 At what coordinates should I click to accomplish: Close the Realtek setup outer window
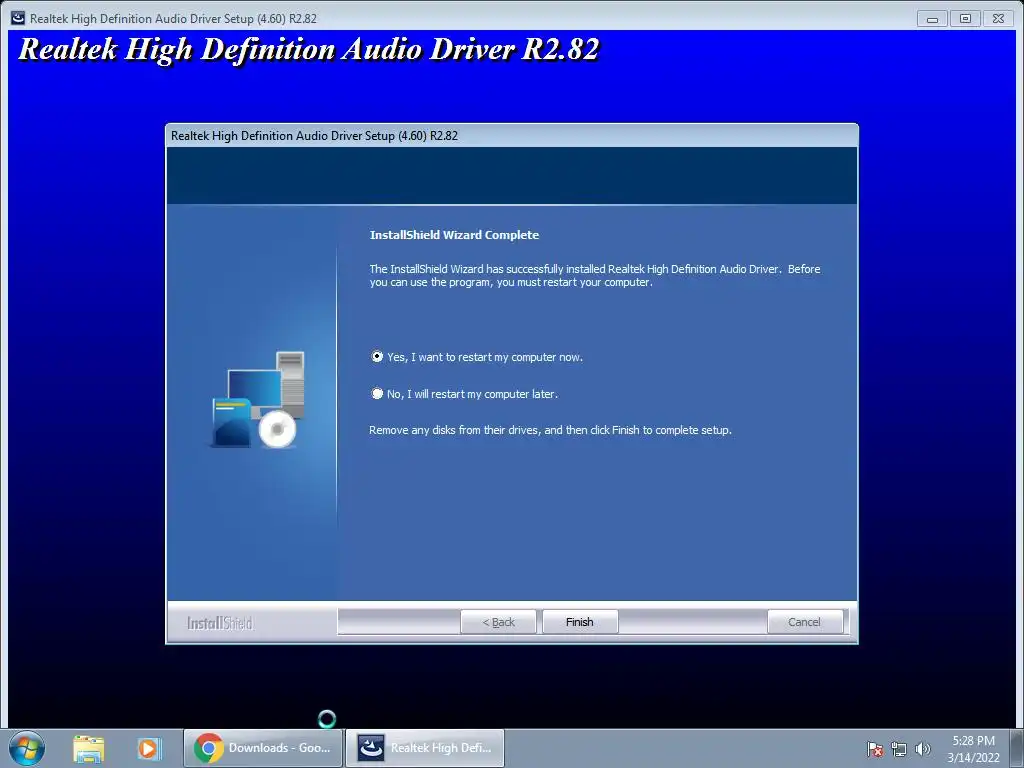999,19
